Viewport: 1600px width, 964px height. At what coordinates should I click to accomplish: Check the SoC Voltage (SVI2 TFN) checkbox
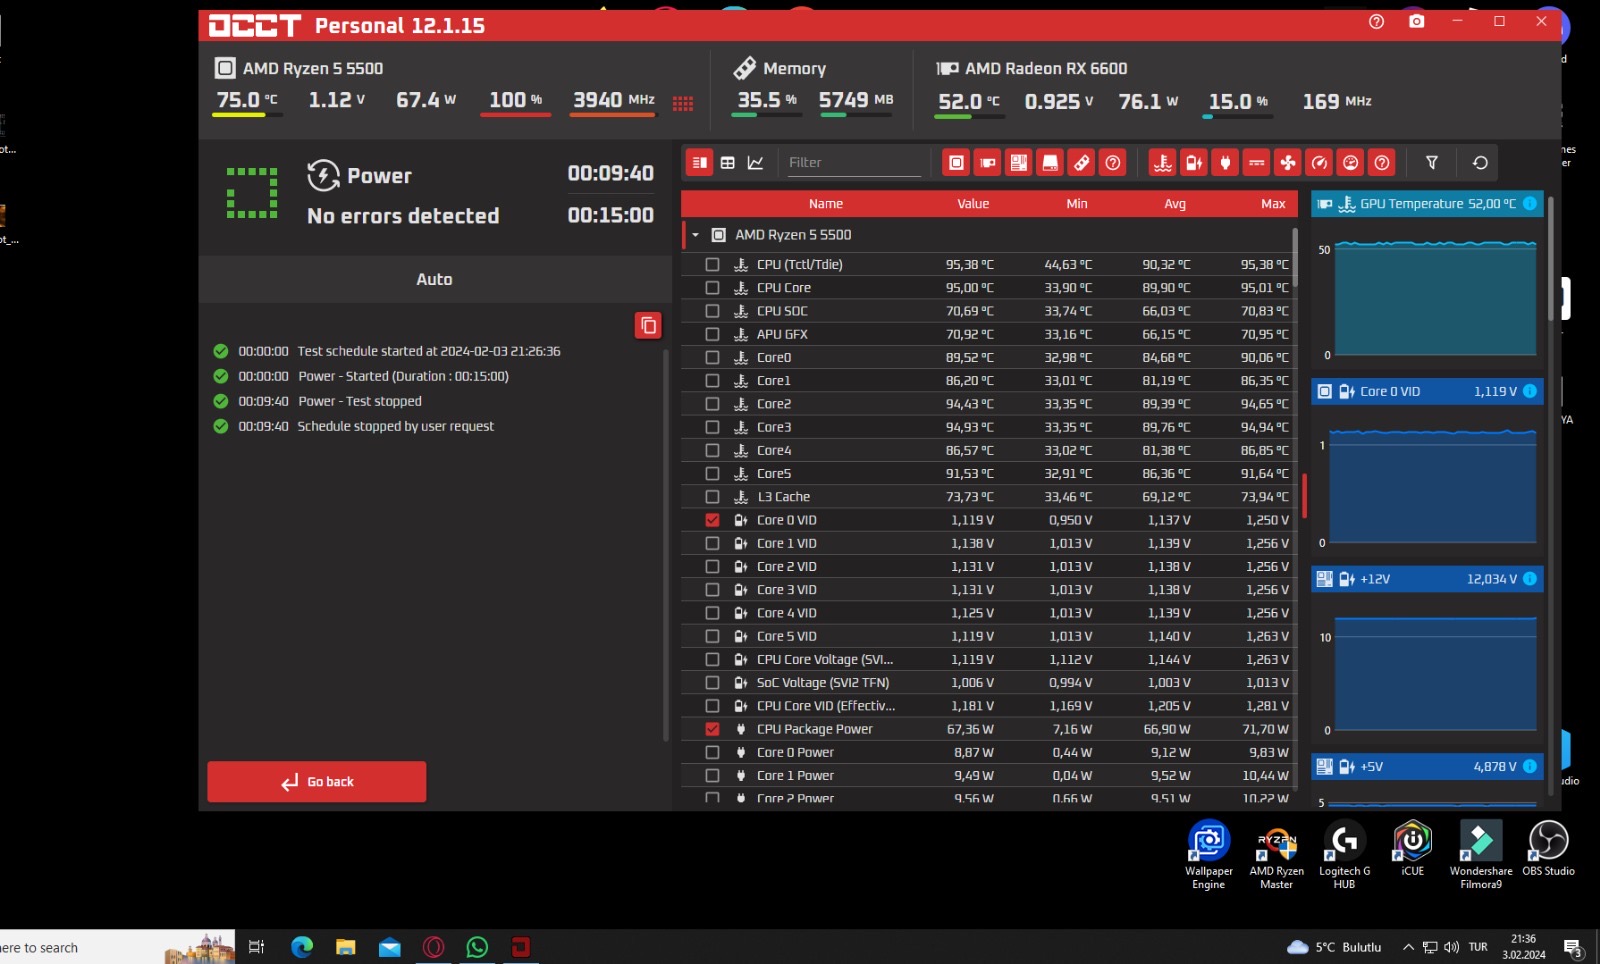pyautogui.click(x=712, y=683)
